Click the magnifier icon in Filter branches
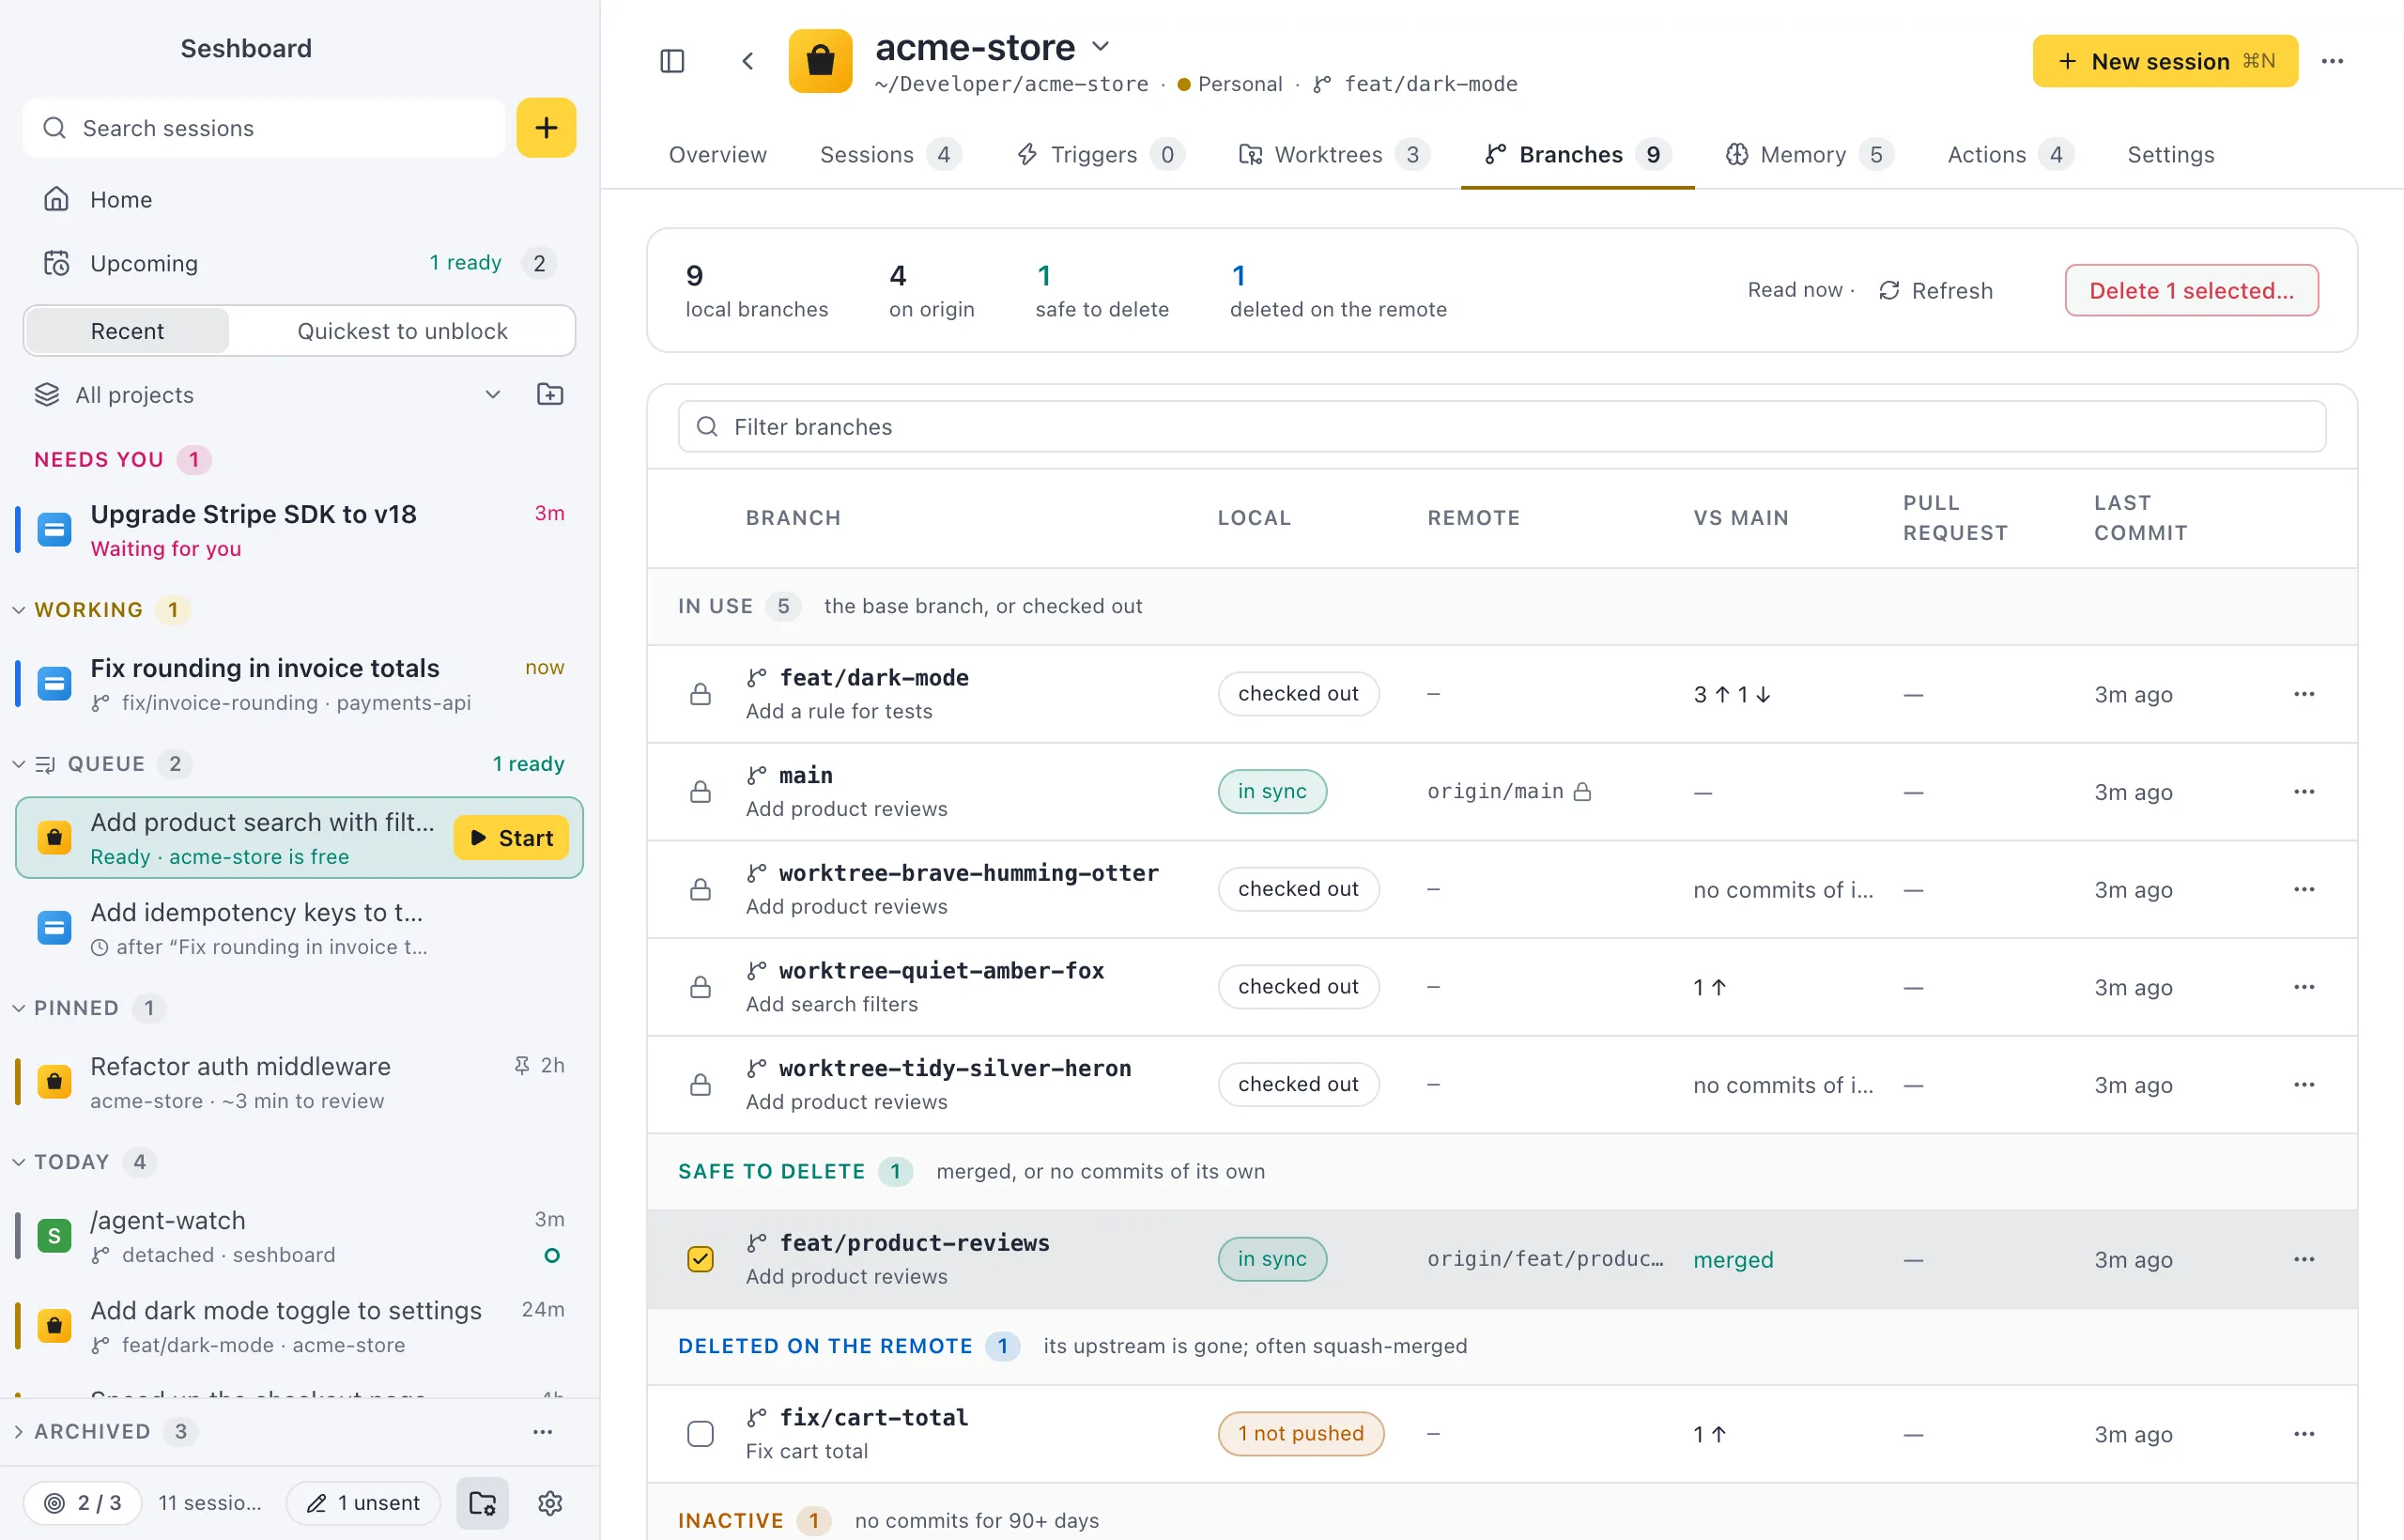The height and width of the screenshot is (1540, 2404). coord(707,427)
